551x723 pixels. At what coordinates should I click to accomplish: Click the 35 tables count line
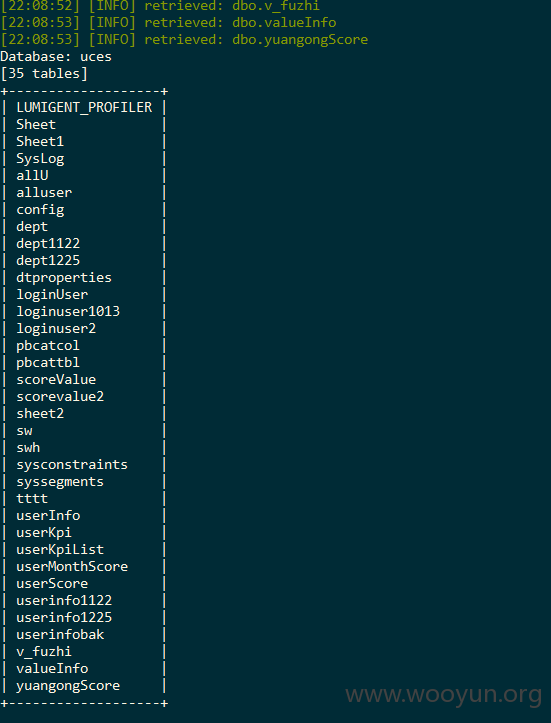coord(44,74)
